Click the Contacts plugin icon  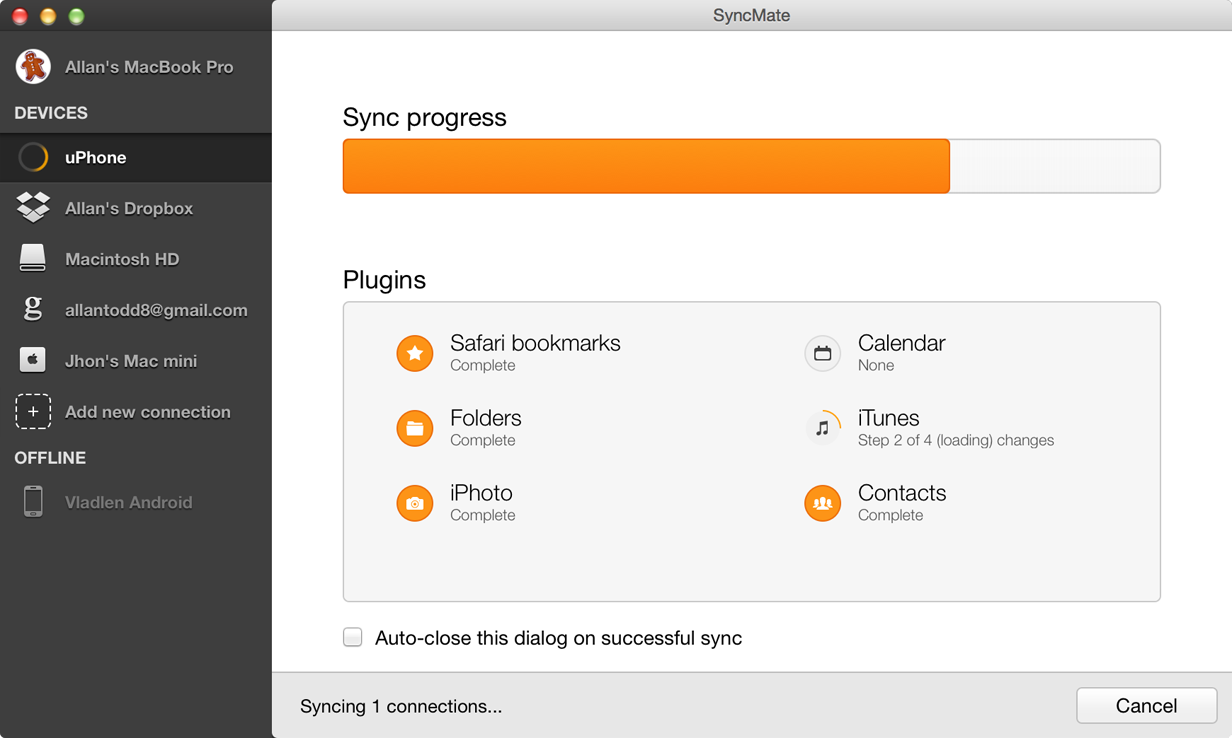822,503
